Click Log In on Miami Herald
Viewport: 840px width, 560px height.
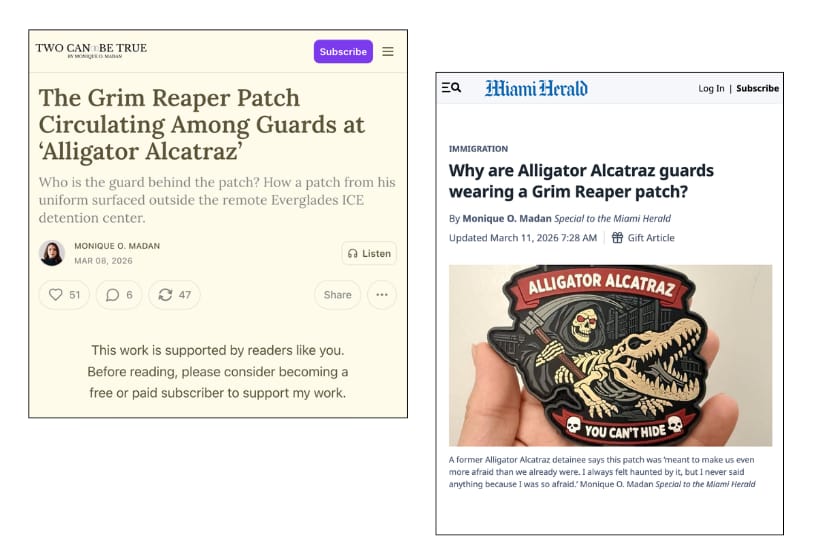[711, 88]
